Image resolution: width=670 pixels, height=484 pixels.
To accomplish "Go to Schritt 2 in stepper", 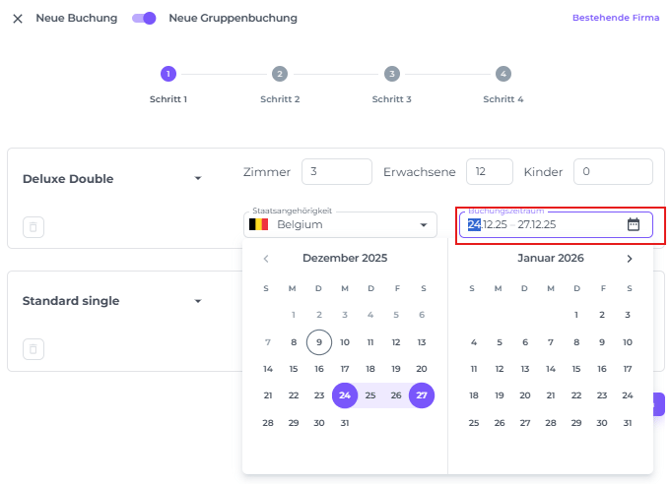I will pyautogui.click(x=279, y=74).
